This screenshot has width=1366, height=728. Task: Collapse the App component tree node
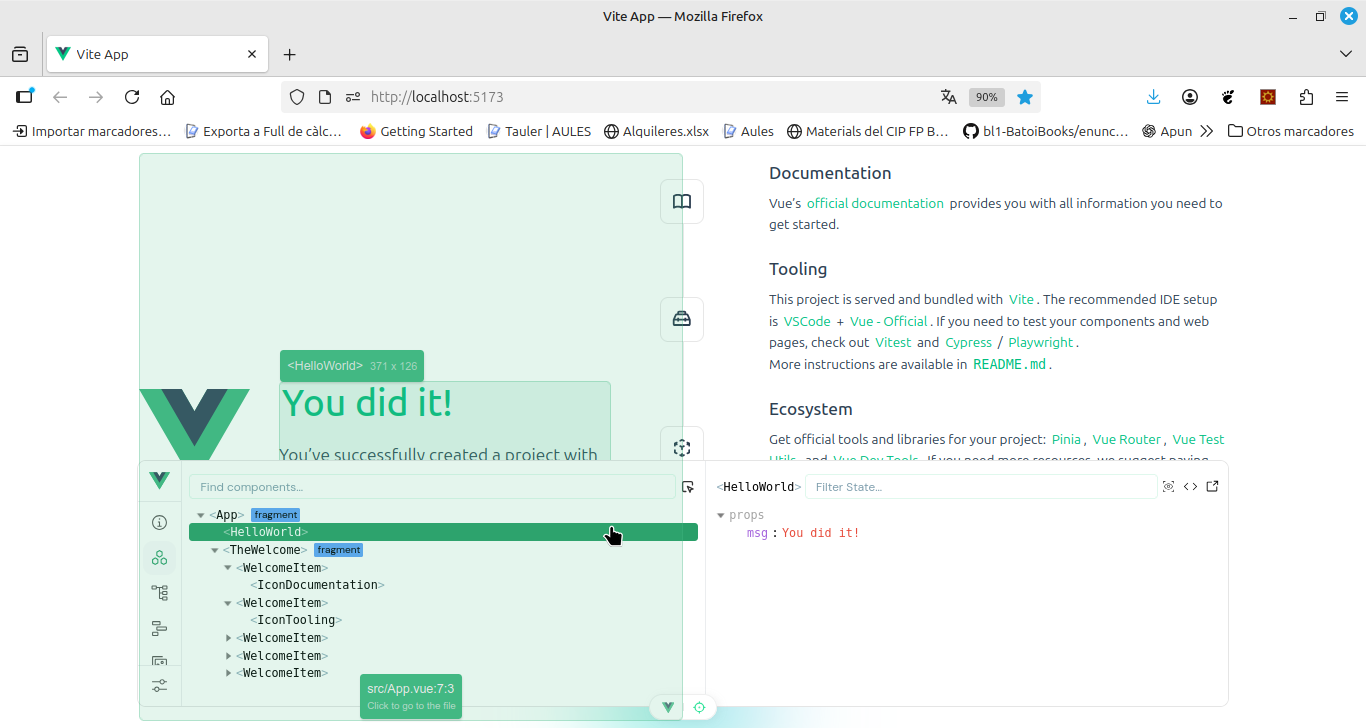(200, 514)
